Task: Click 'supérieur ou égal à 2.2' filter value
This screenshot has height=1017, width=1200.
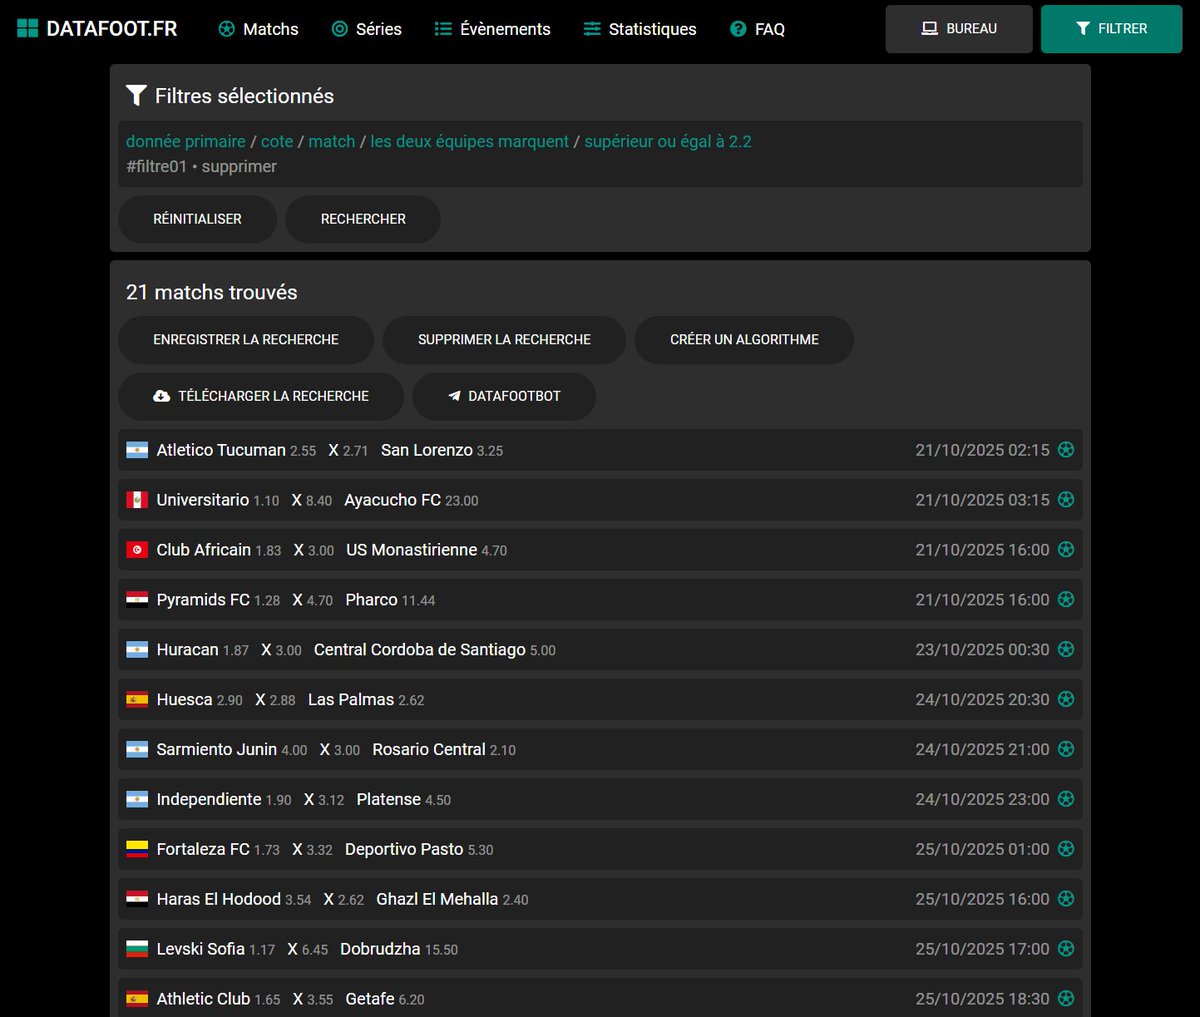Action: pos(668,141)
